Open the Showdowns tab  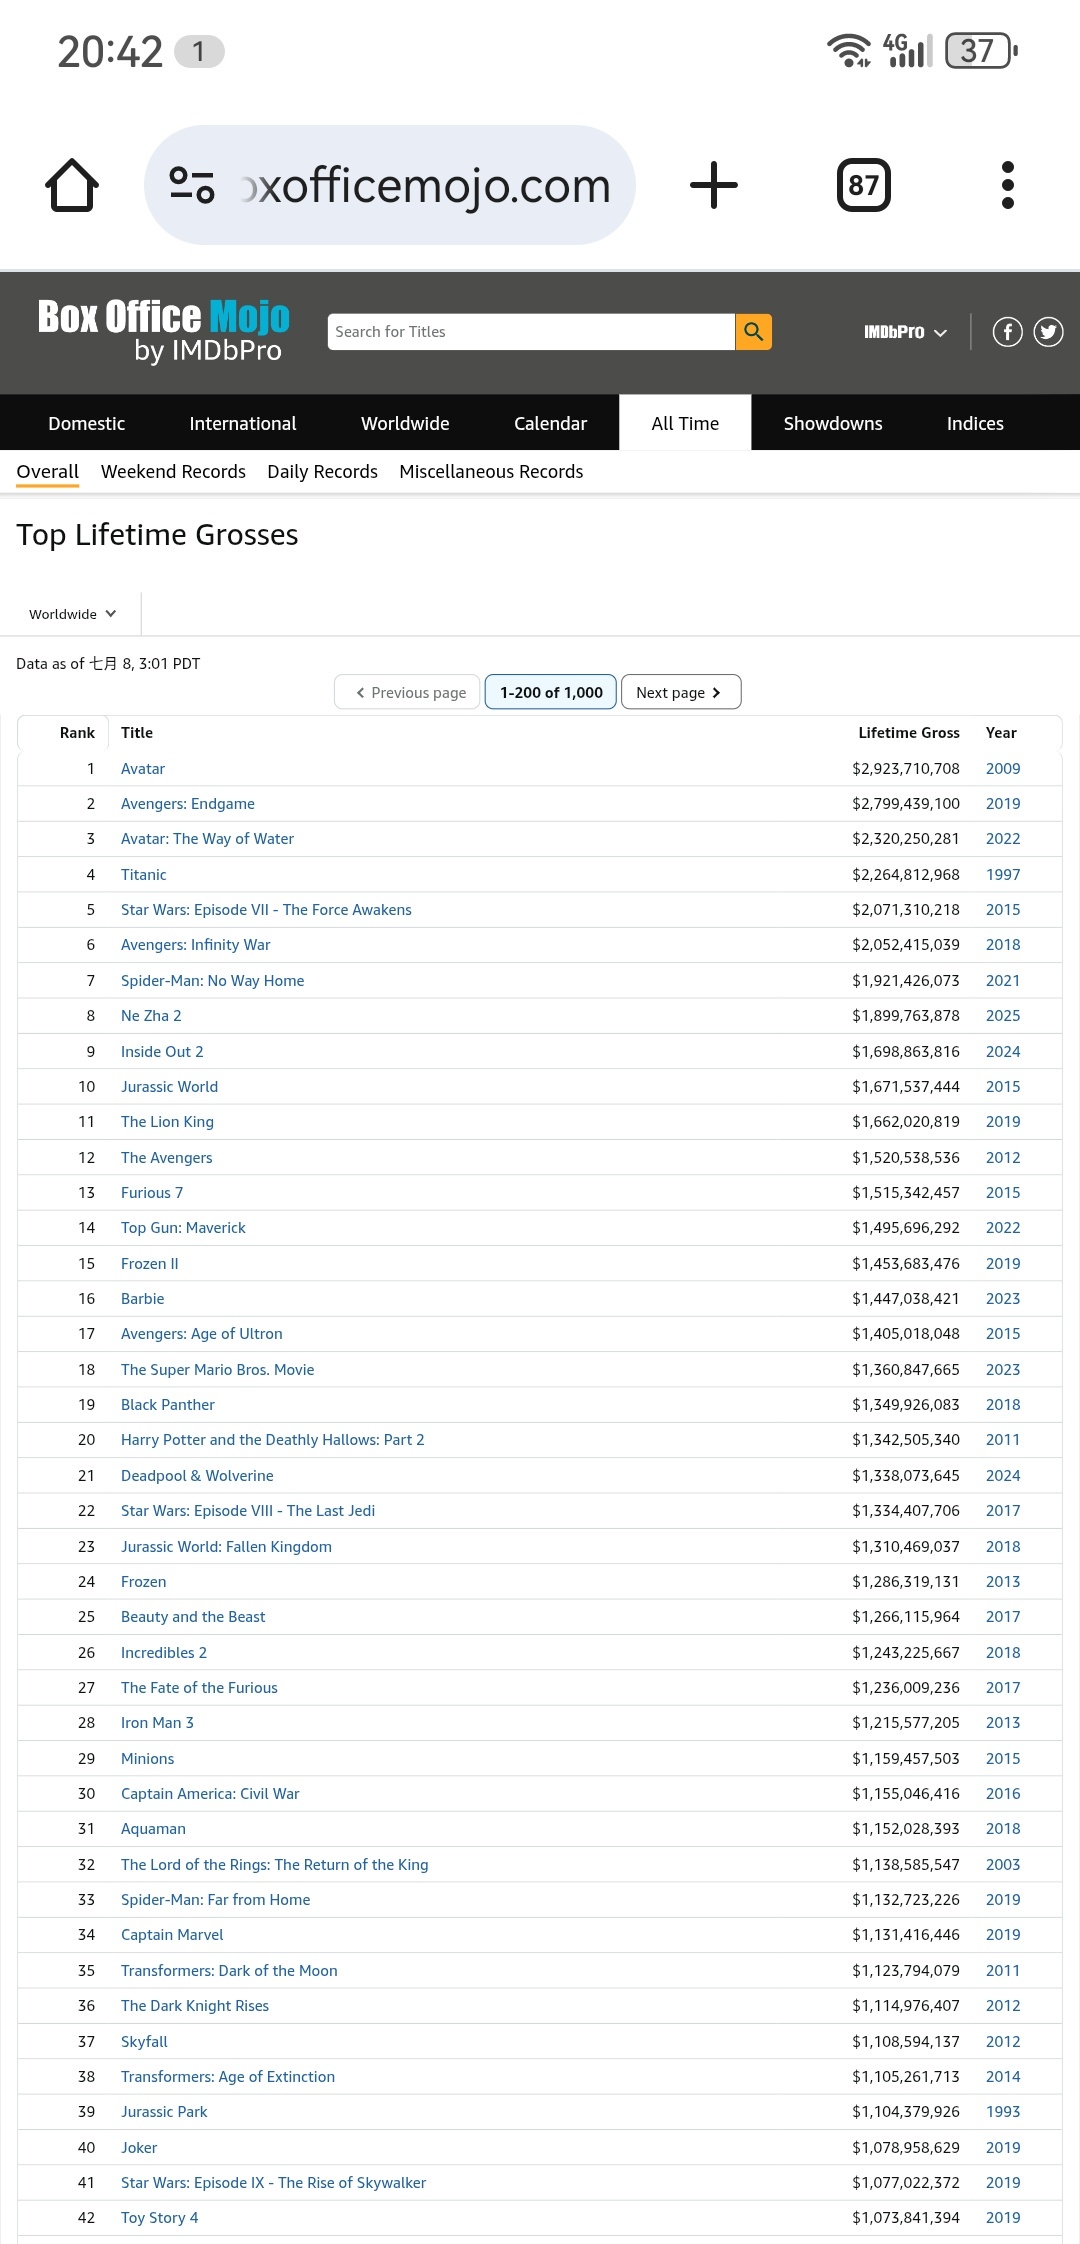point(833,423)
